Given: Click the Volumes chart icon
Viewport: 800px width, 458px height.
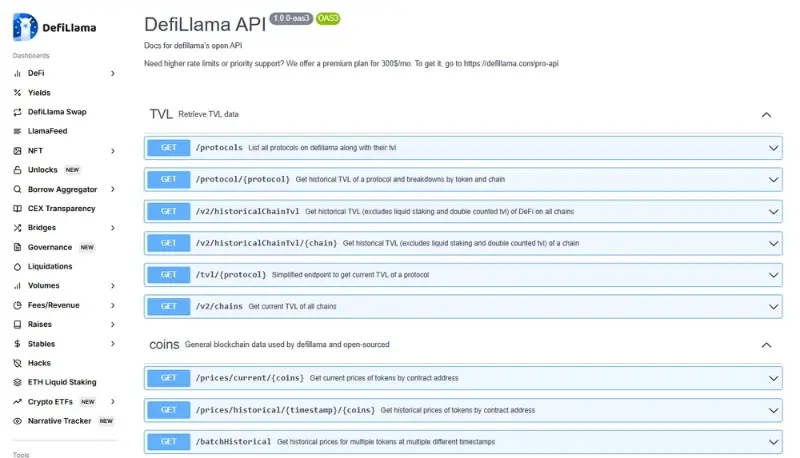Looking at the screenshot, I should click(17, 286).
